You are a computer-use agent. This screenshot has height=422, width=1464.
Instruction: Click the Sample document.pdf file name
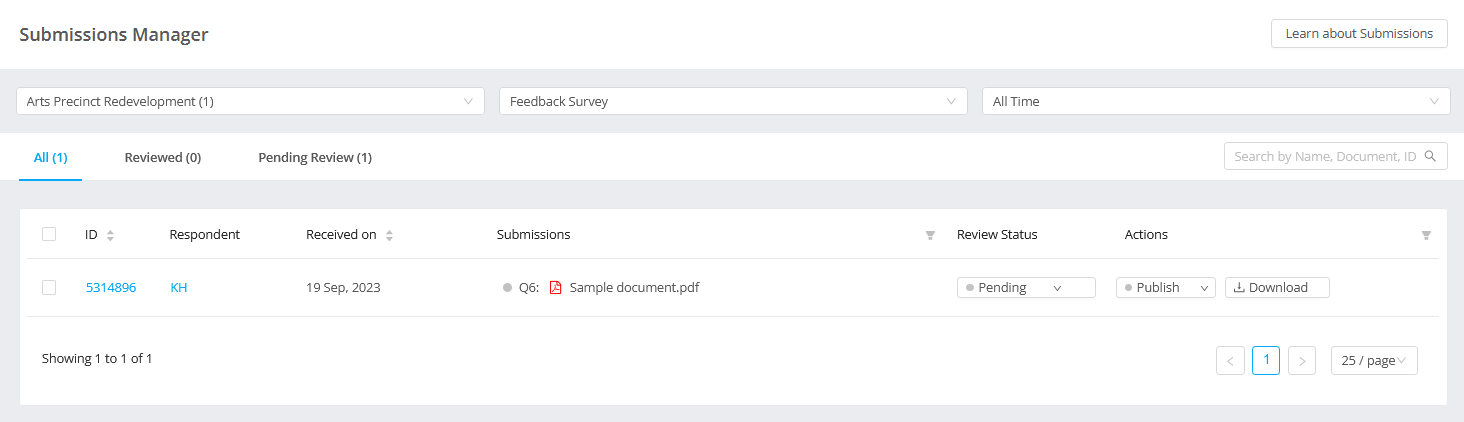coord(634,287)
